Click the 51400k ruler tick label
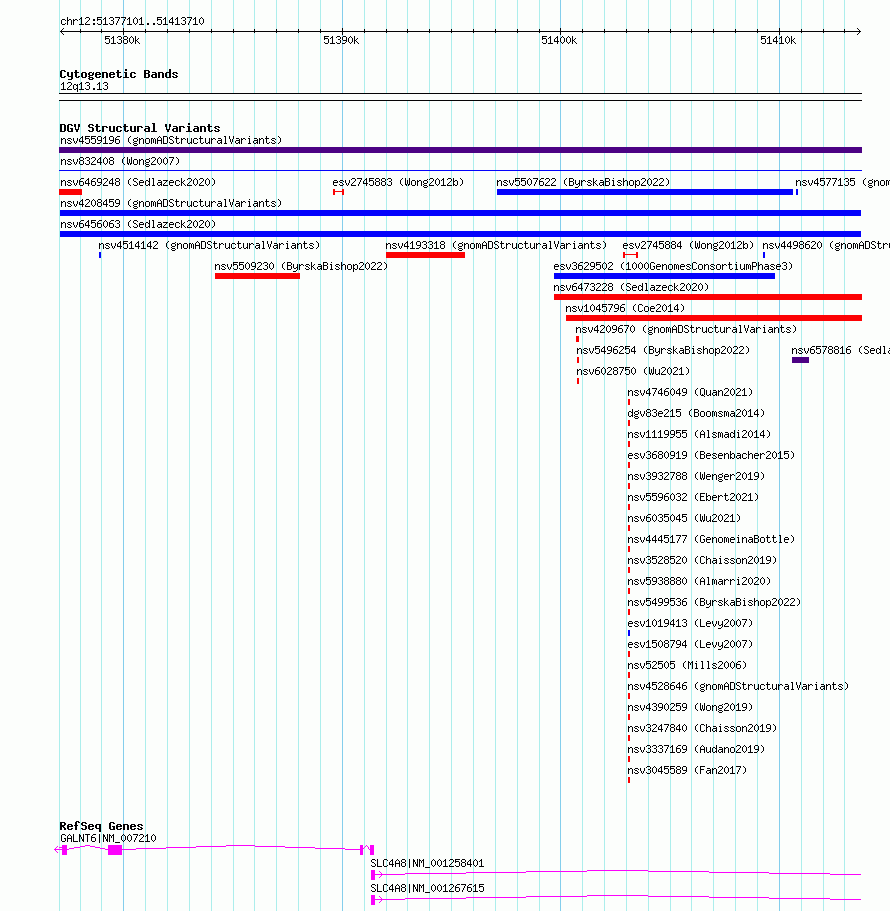Image resolution: width=890 pixels, height=911 pixels. (559, 40)
